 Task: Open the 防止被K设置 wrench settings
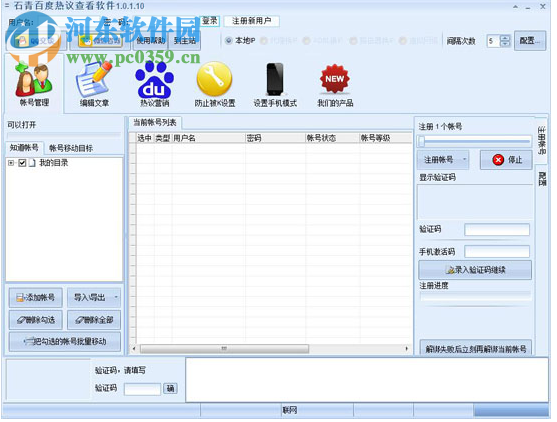click(x=215, y=85)
